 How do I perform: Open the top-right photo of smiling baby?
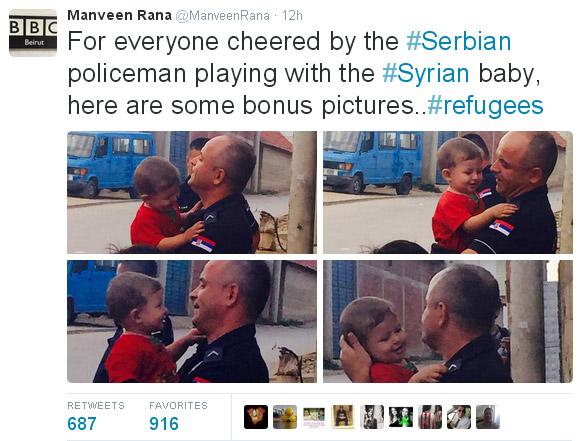point(448,192)
